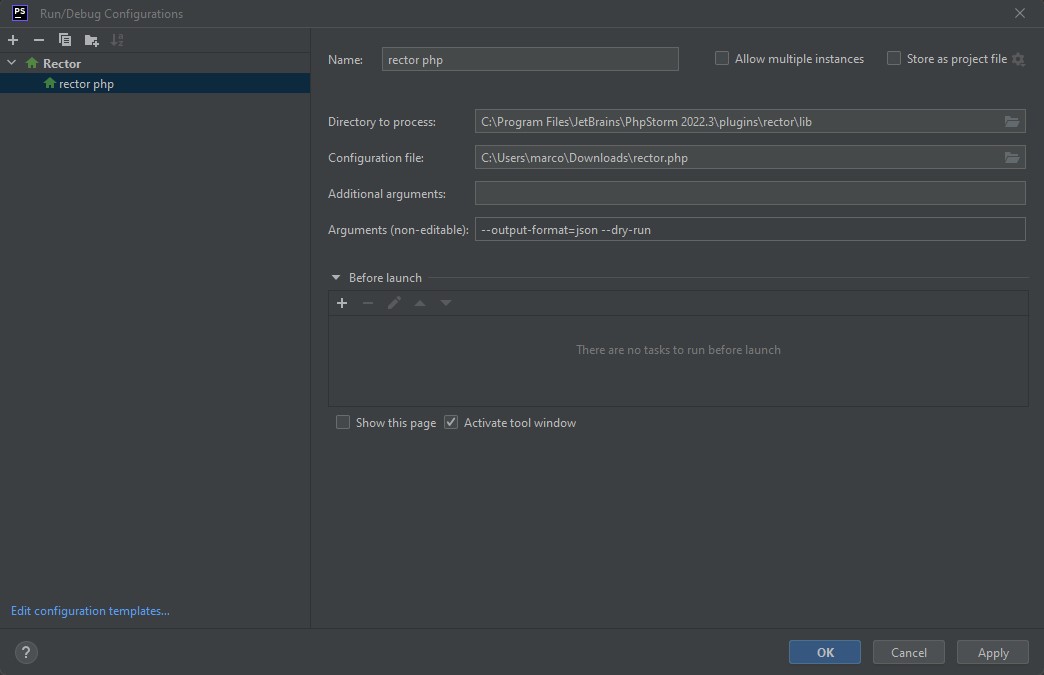Sort configurations alphabetically

117,40
